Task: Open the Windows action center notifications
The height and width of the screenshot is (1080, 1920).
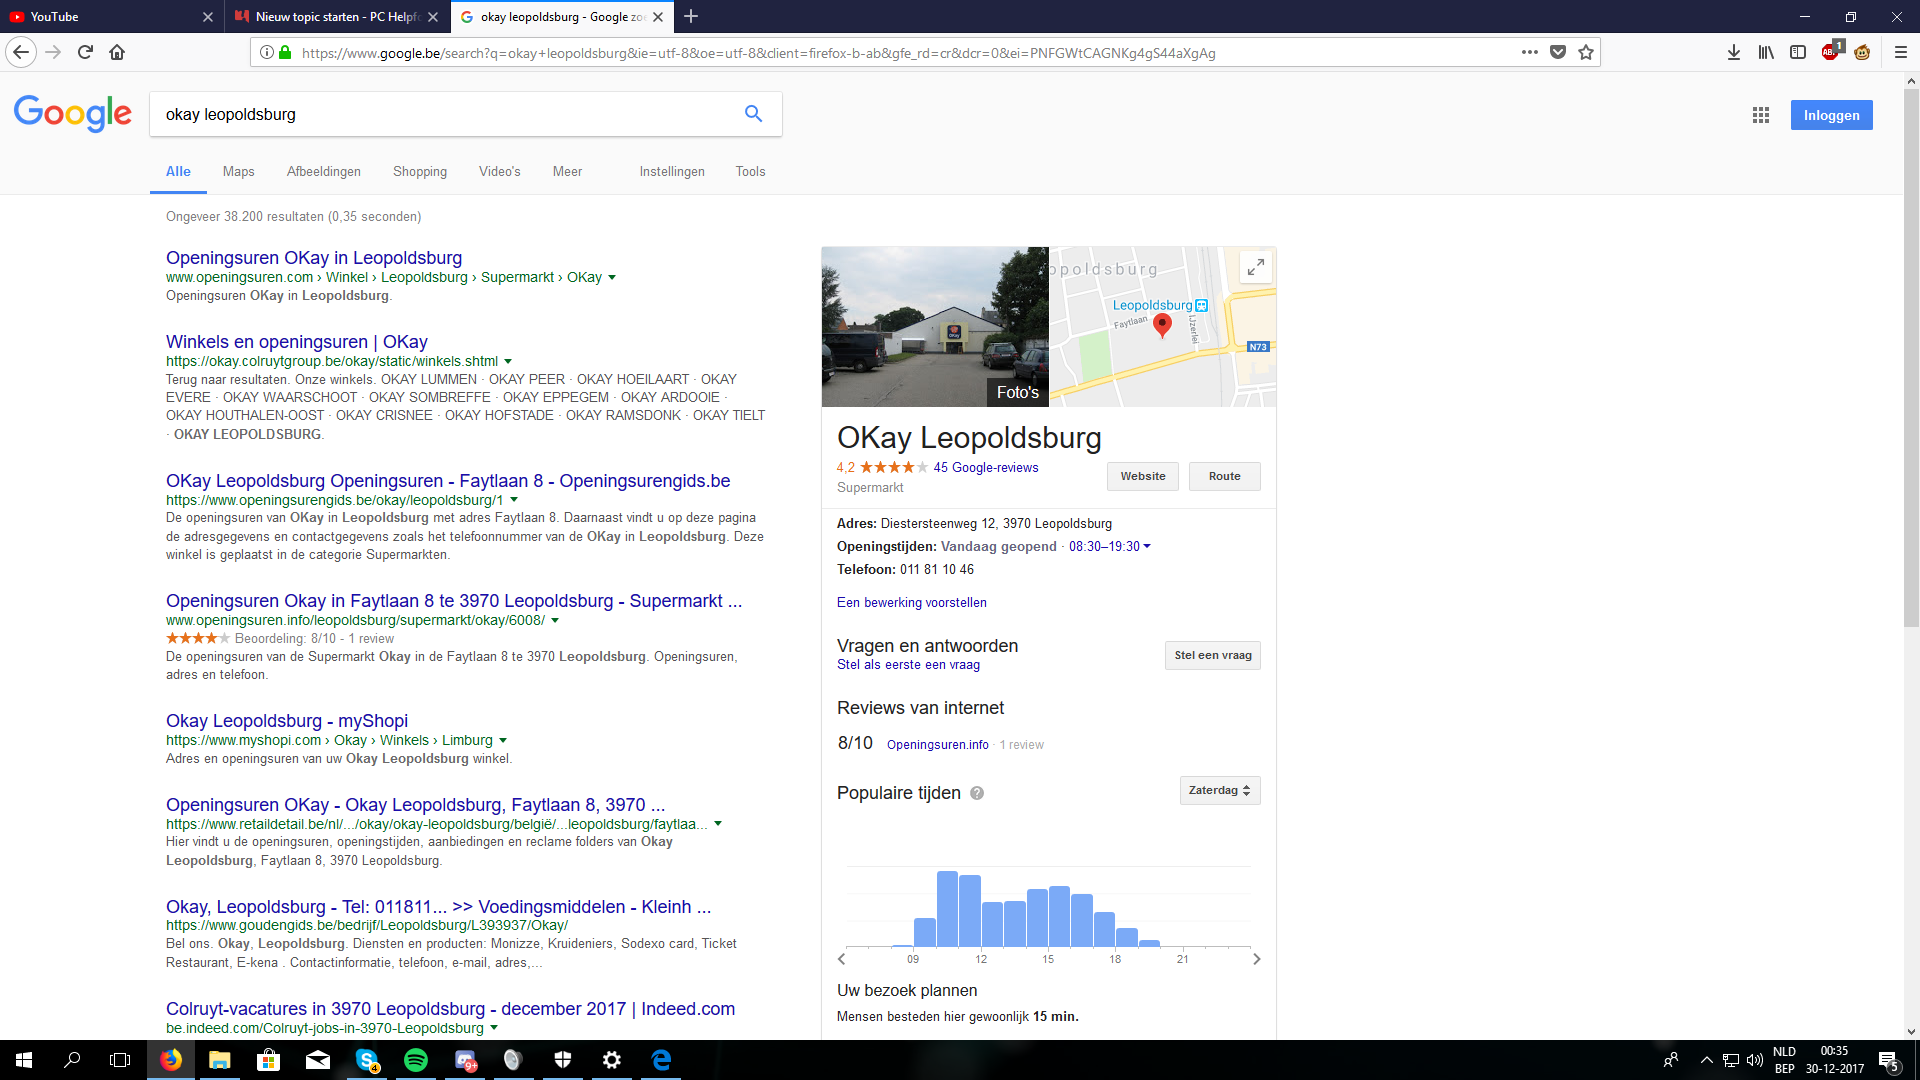Action: pos(1889,1060)
